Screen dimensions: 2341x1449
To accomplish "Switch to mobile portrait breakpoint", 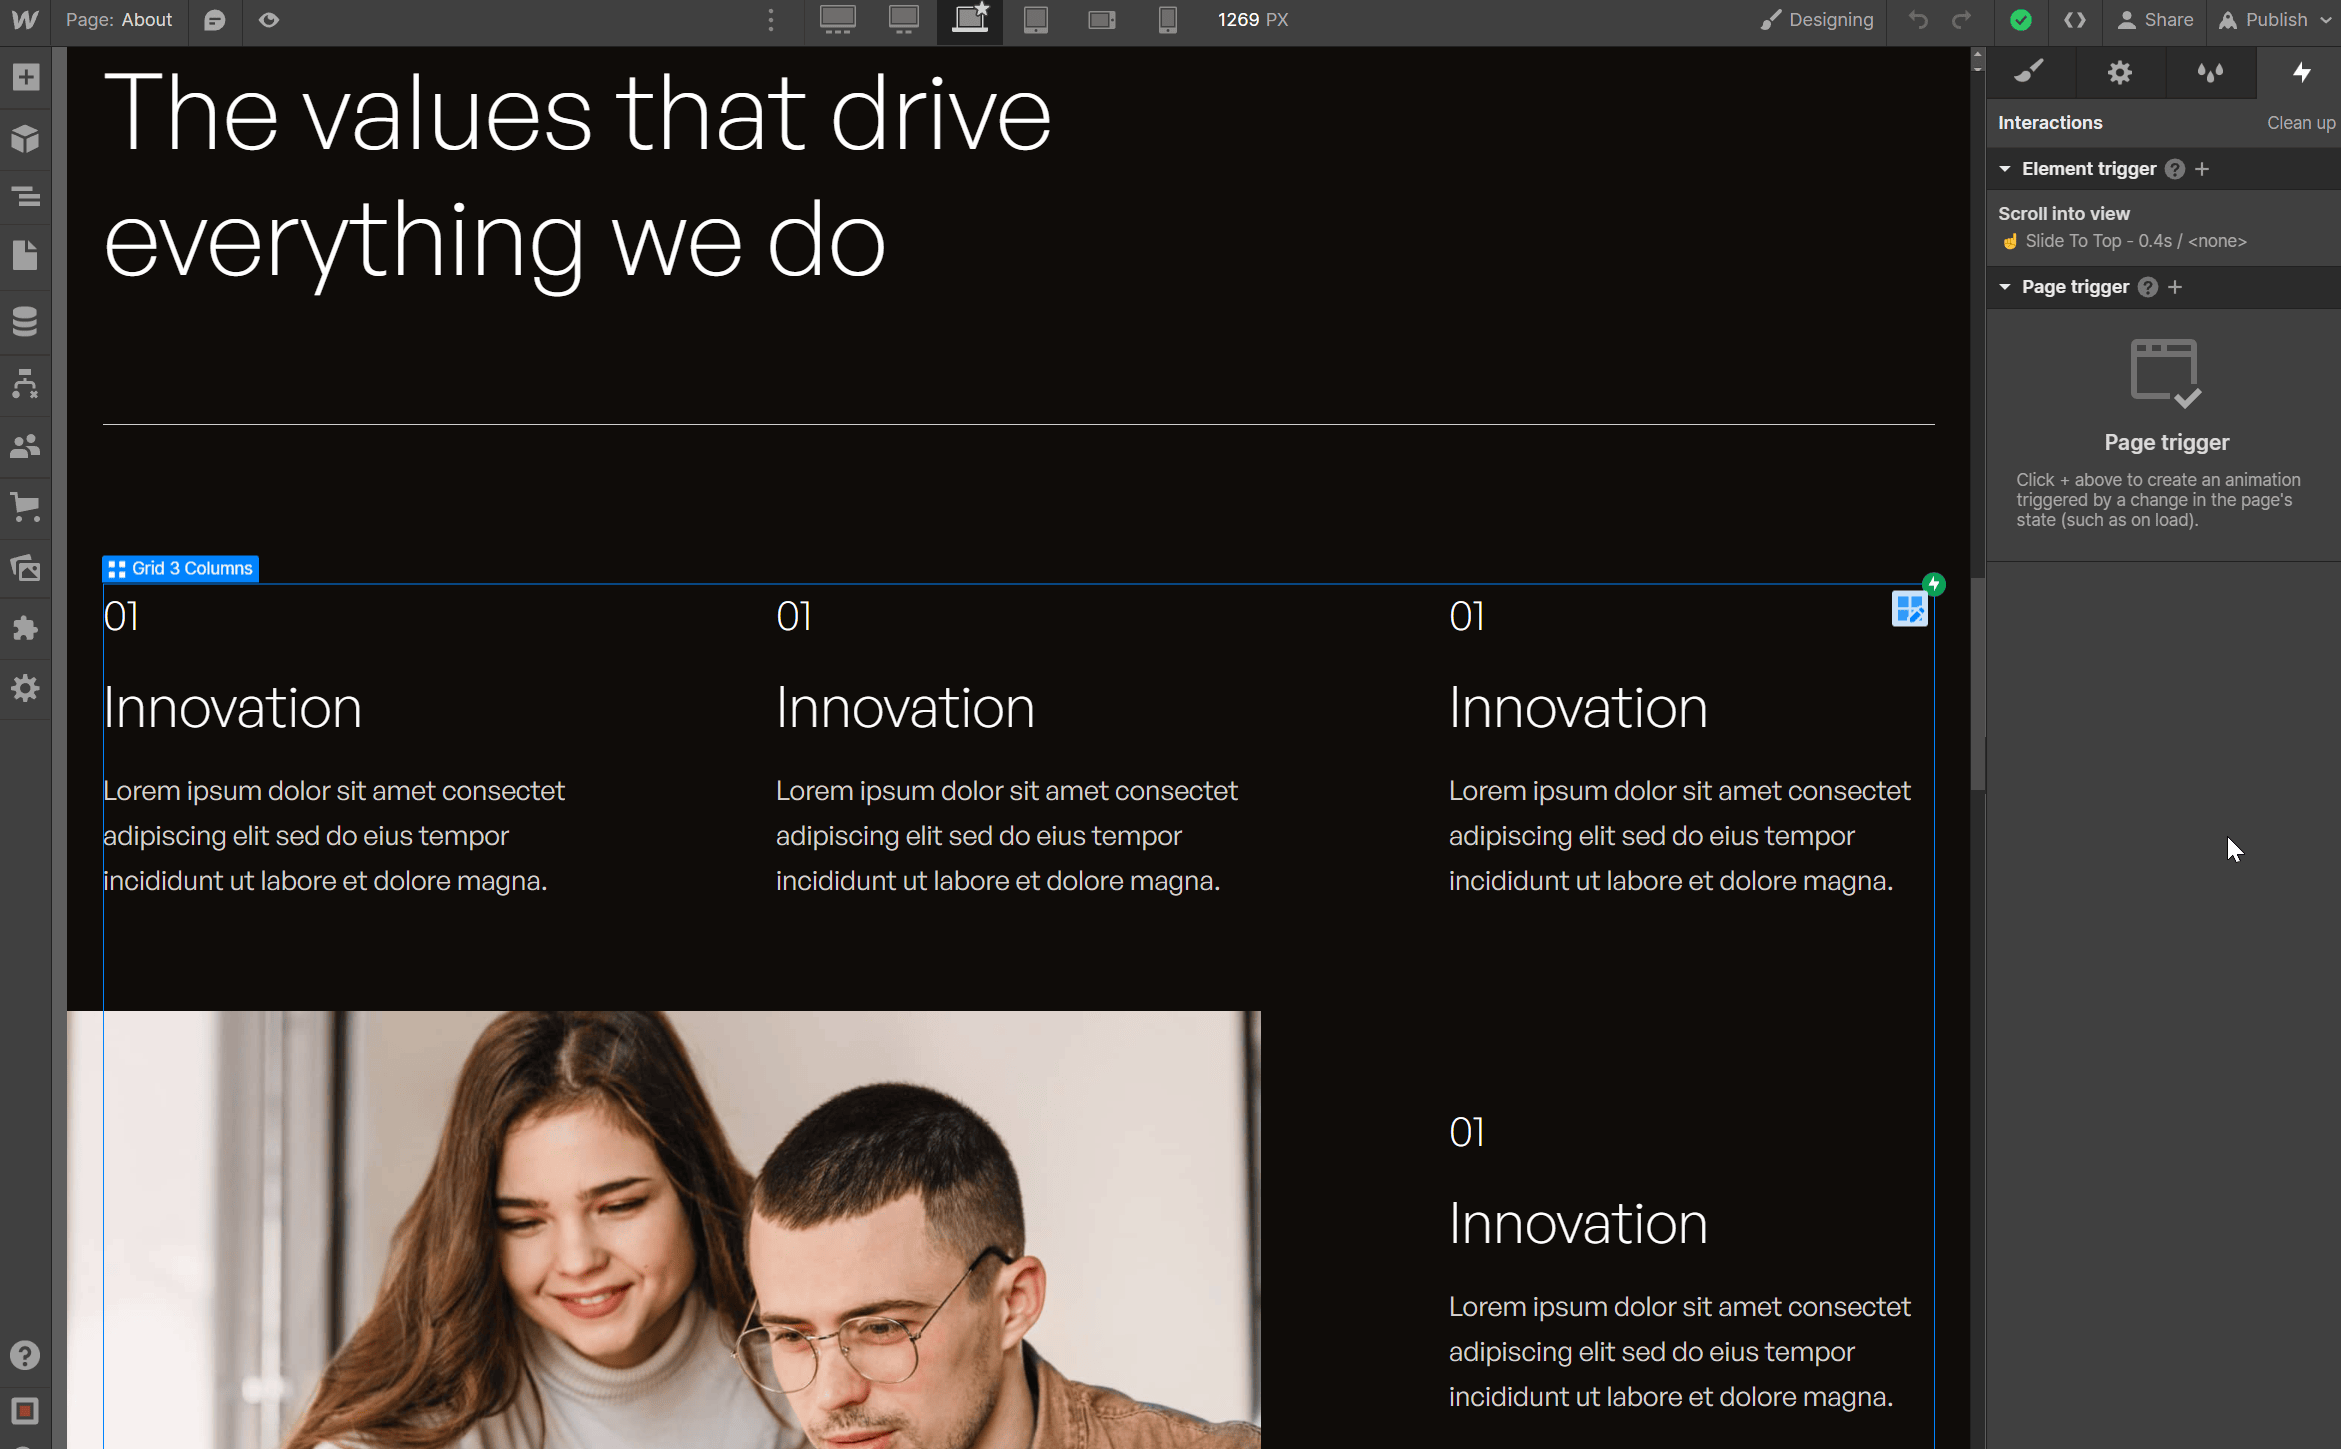I will (x=1167, y=19).
